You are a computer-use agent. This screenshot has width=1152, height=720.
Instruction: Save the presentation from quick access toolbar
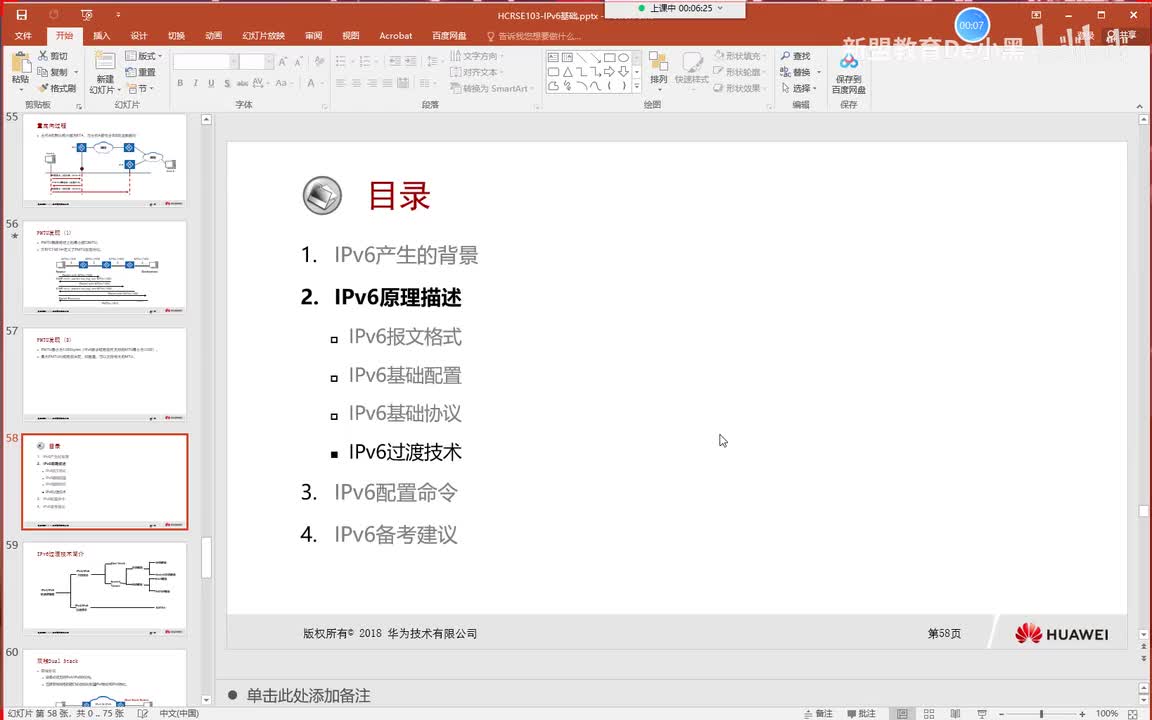click(x=21, y=14)
